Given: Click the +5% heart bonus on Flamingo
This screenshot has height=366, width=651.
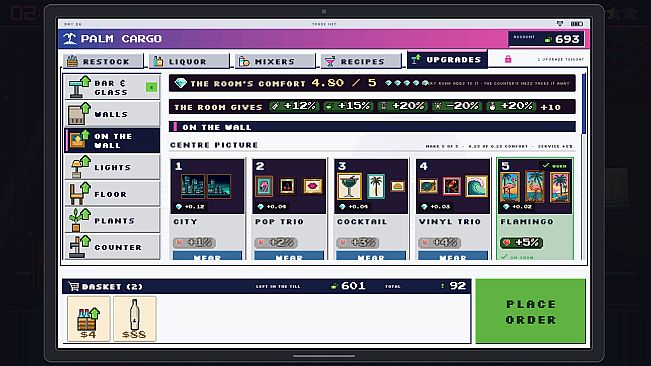Looking at the screenshot, I should [x=522, y=242].
